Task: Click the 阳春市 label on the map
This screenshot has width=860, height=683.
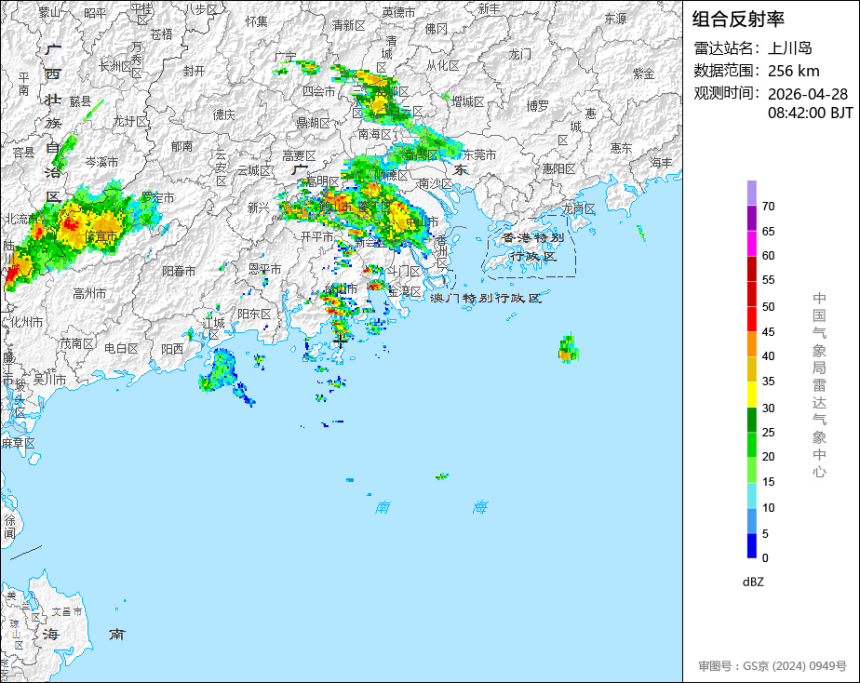Action: [179, 271]
